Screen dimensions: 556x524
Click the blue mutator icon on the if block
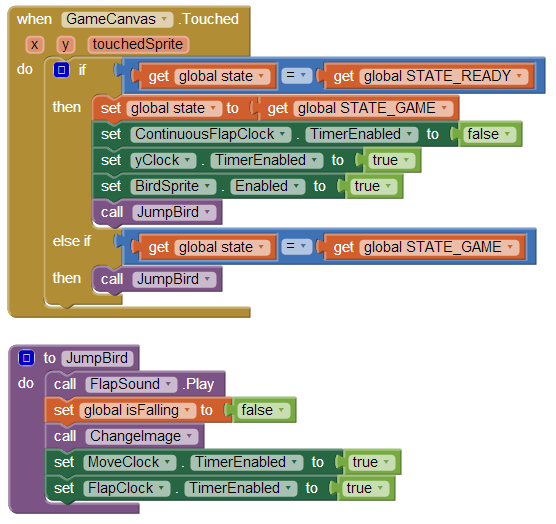click(x=61, y=70)
